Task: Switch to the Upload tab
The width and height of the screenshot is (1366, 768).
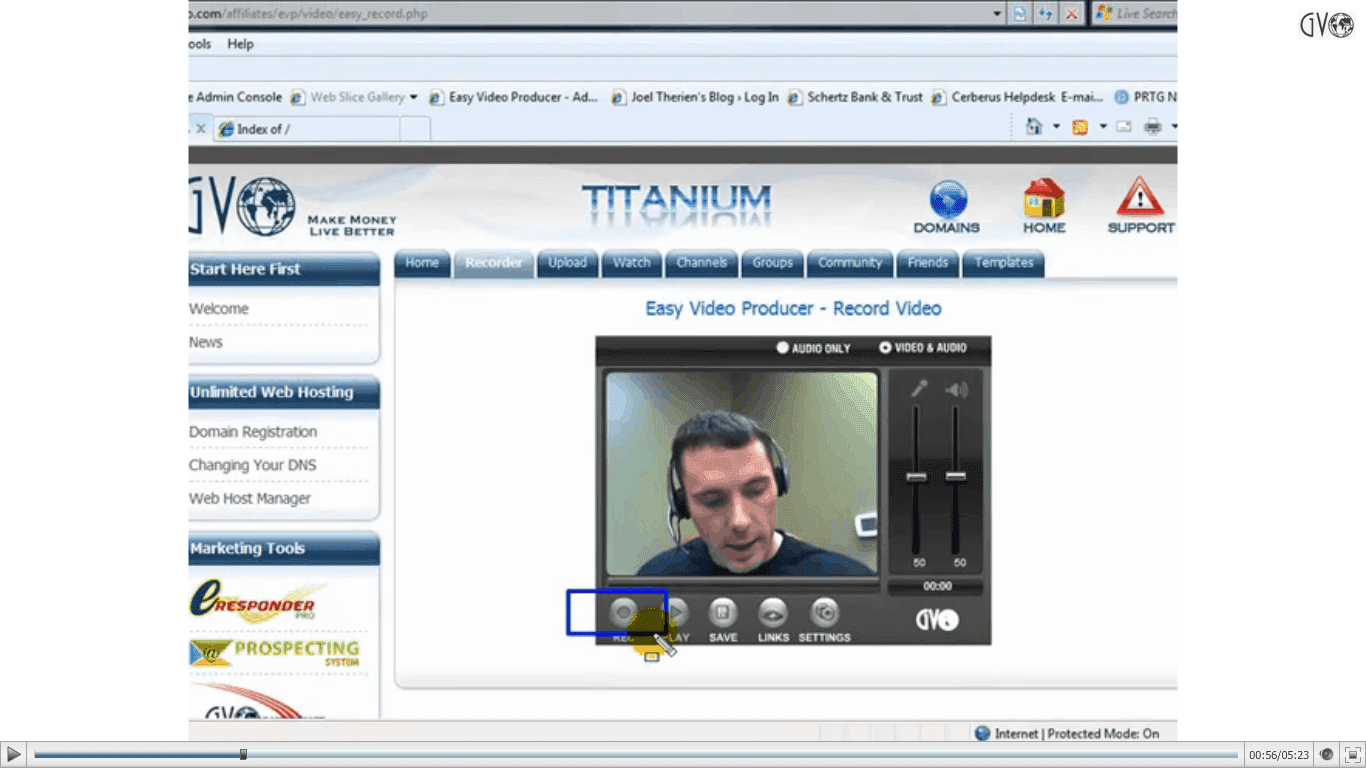Action: click(x=567, y=263)
